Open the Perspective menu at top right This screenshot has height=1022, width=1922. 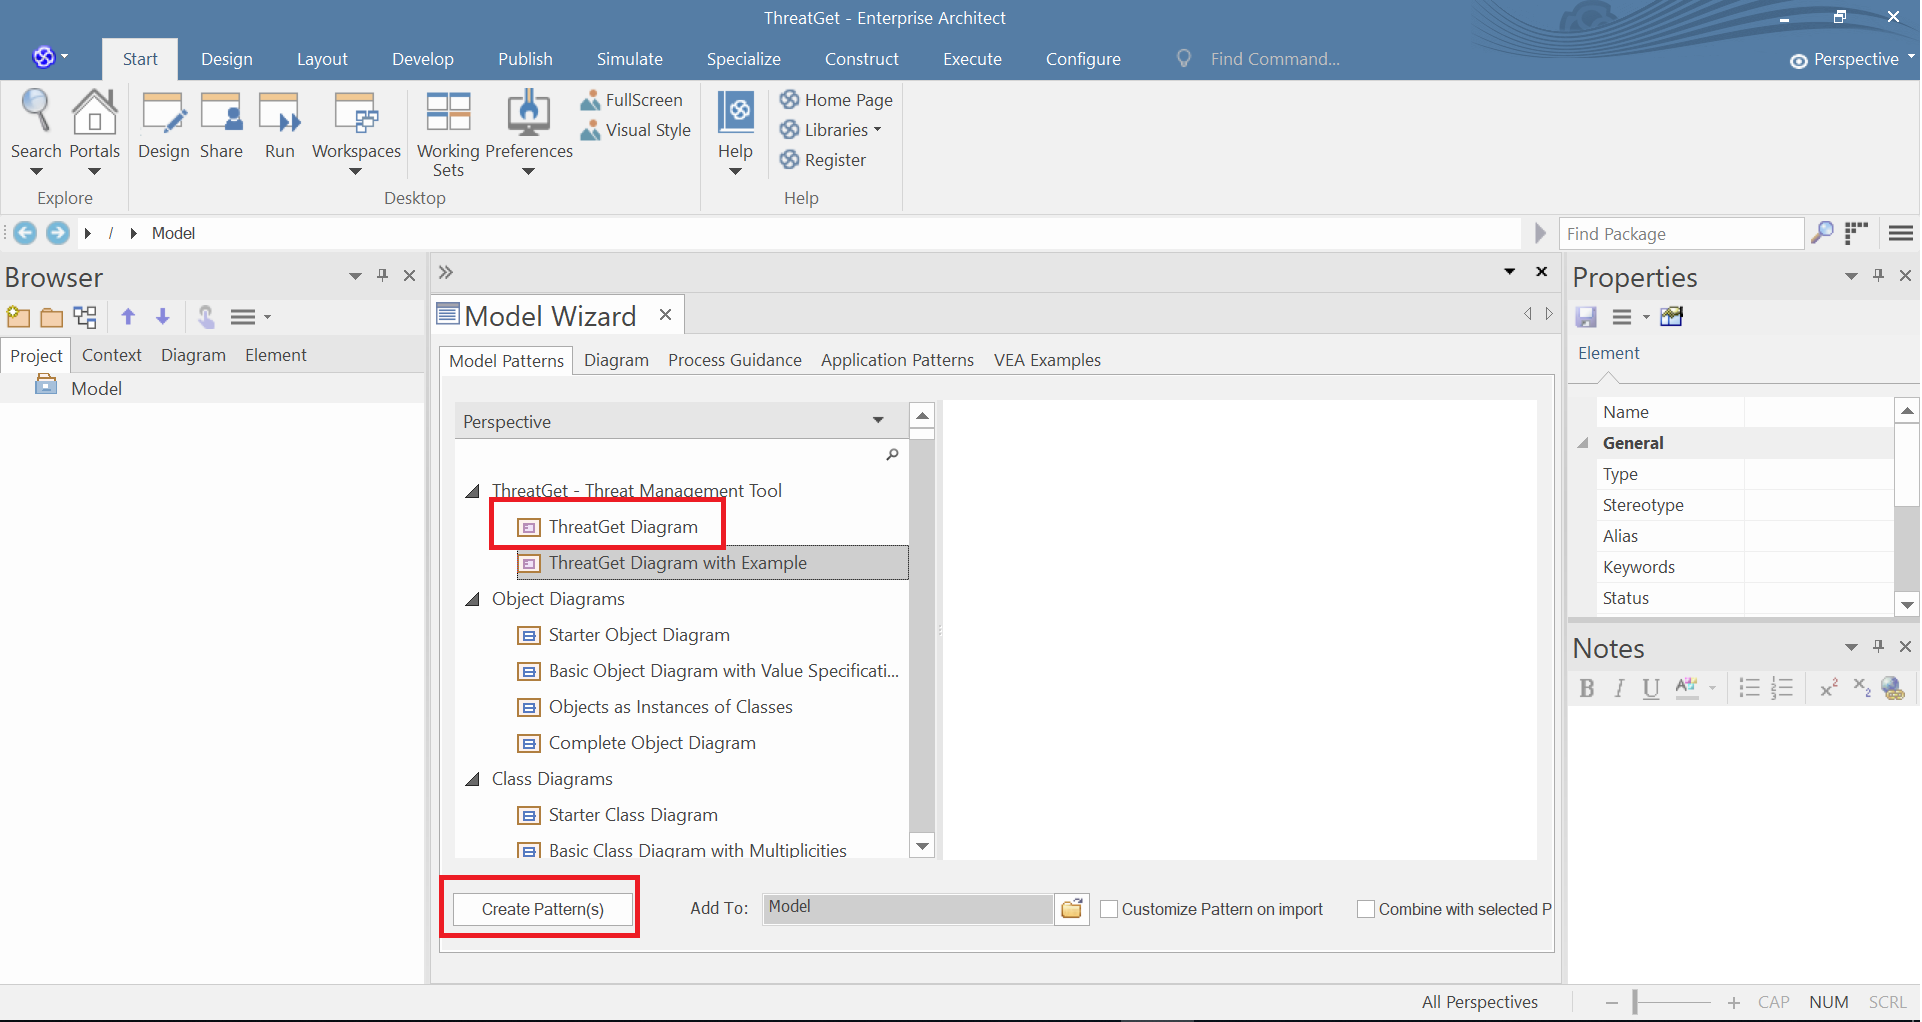tap(1853, 59)
